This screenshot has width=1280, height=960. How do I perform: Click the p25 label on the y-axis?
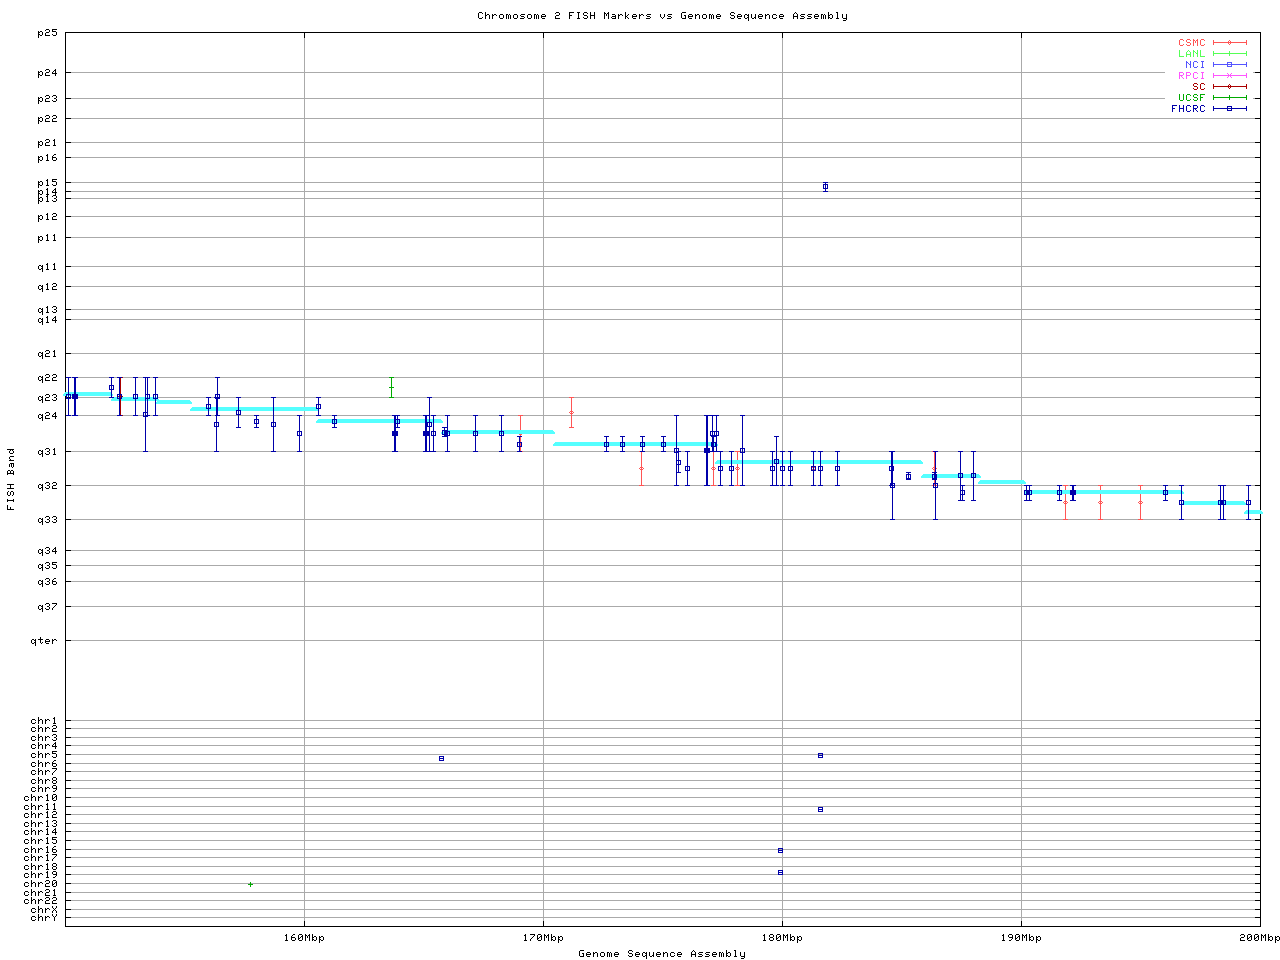[48, 33]
